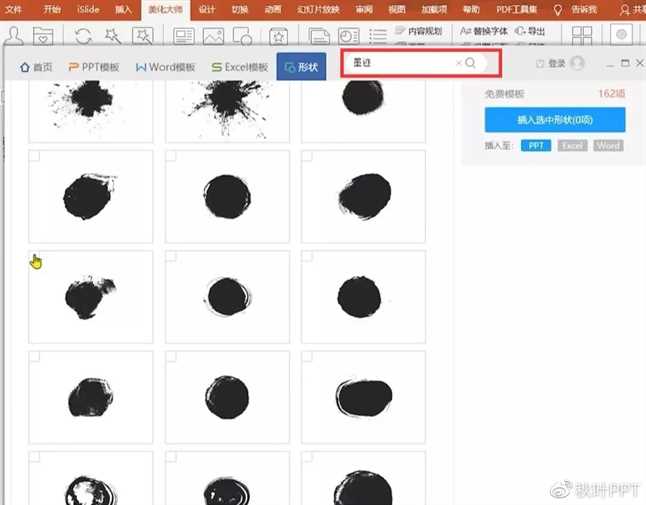
Task: Click the 替换字体 replace font tool
Action: point(484,31)
